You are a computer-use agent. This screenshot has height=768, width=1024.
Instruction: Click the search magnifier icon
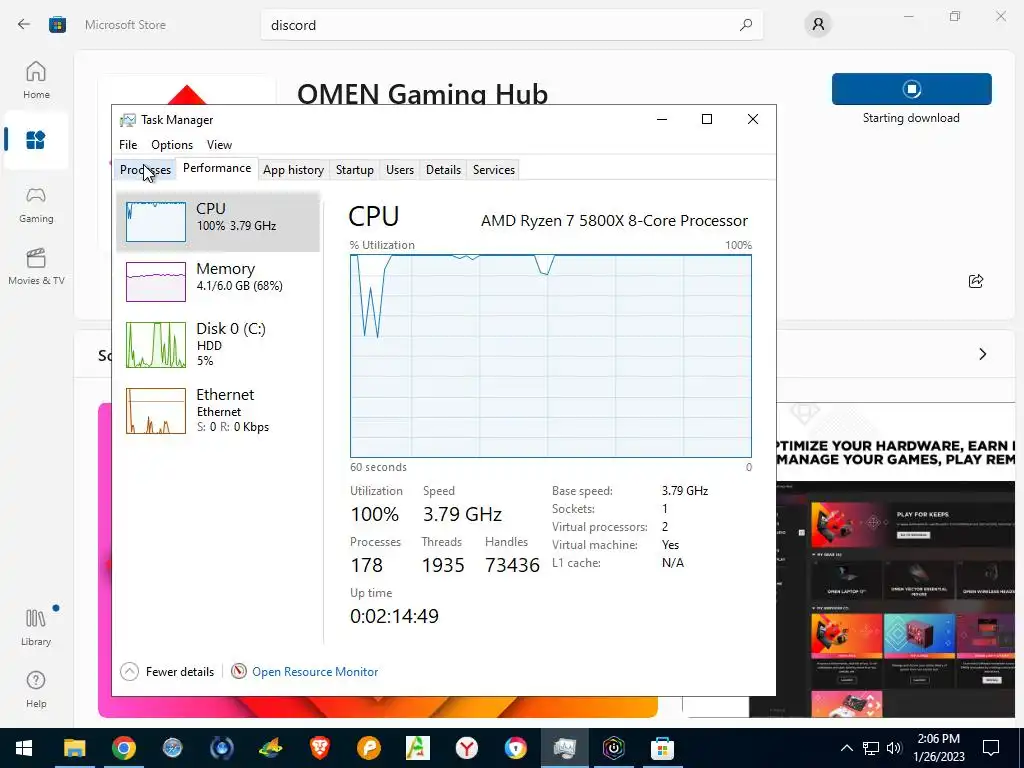tap(746, 25)
